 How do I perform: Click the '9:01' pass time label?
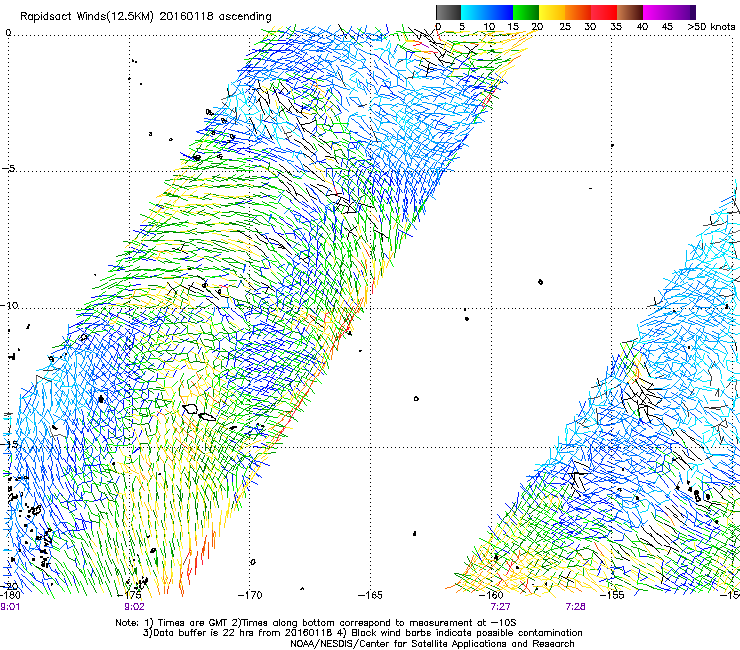[x=10, y=607]
